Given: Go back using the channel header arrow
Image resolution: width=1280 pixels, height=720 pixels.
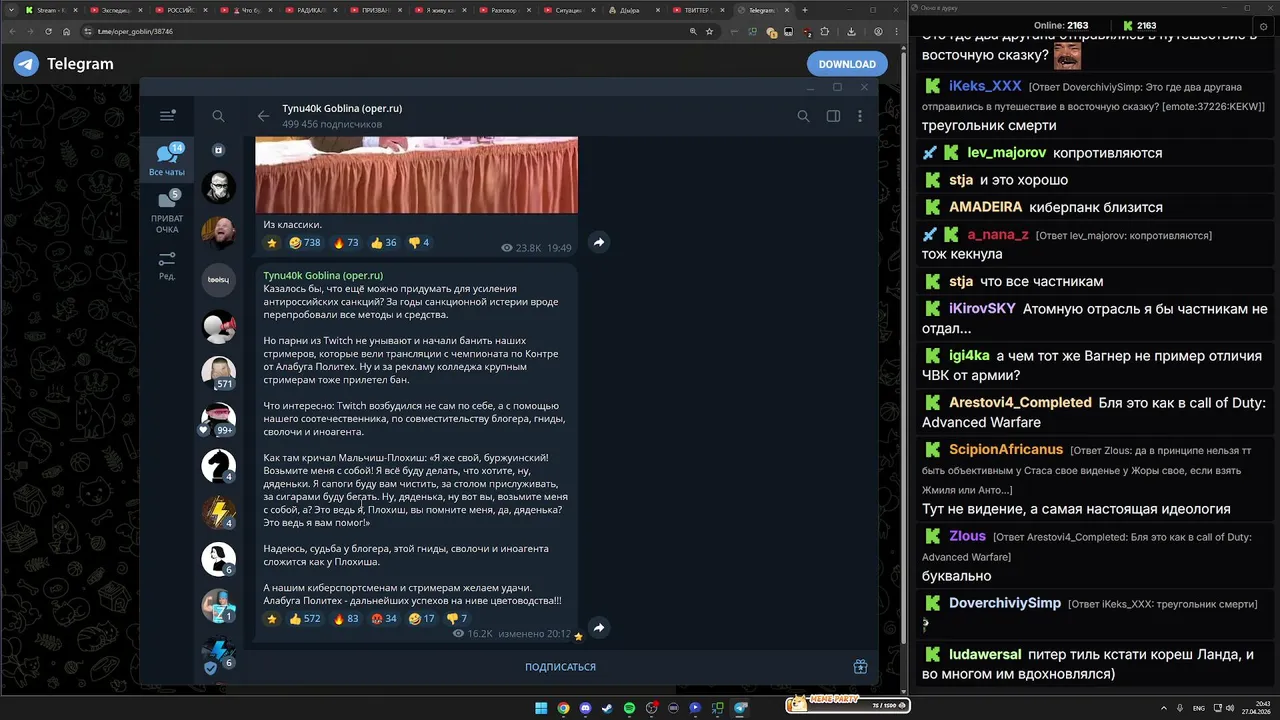Looking at the screenshot, I should 263,116.
